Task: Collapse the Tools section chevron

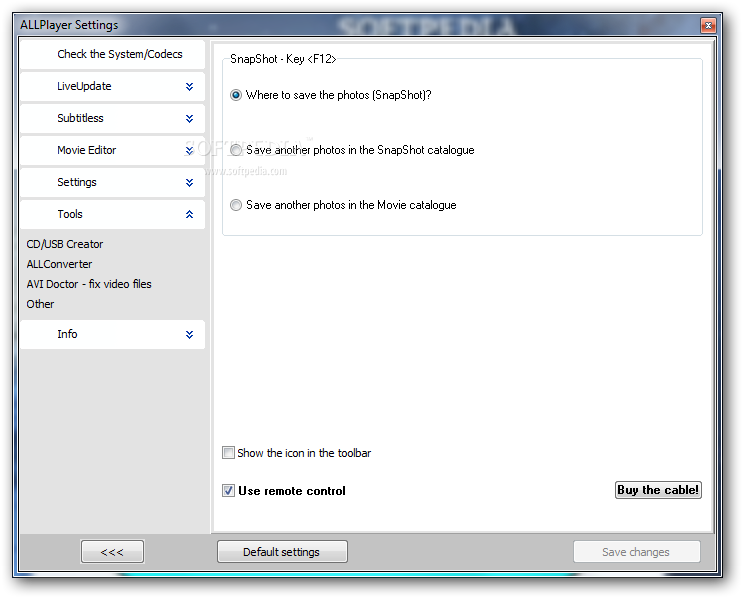Action: click(x=190, y=214)
